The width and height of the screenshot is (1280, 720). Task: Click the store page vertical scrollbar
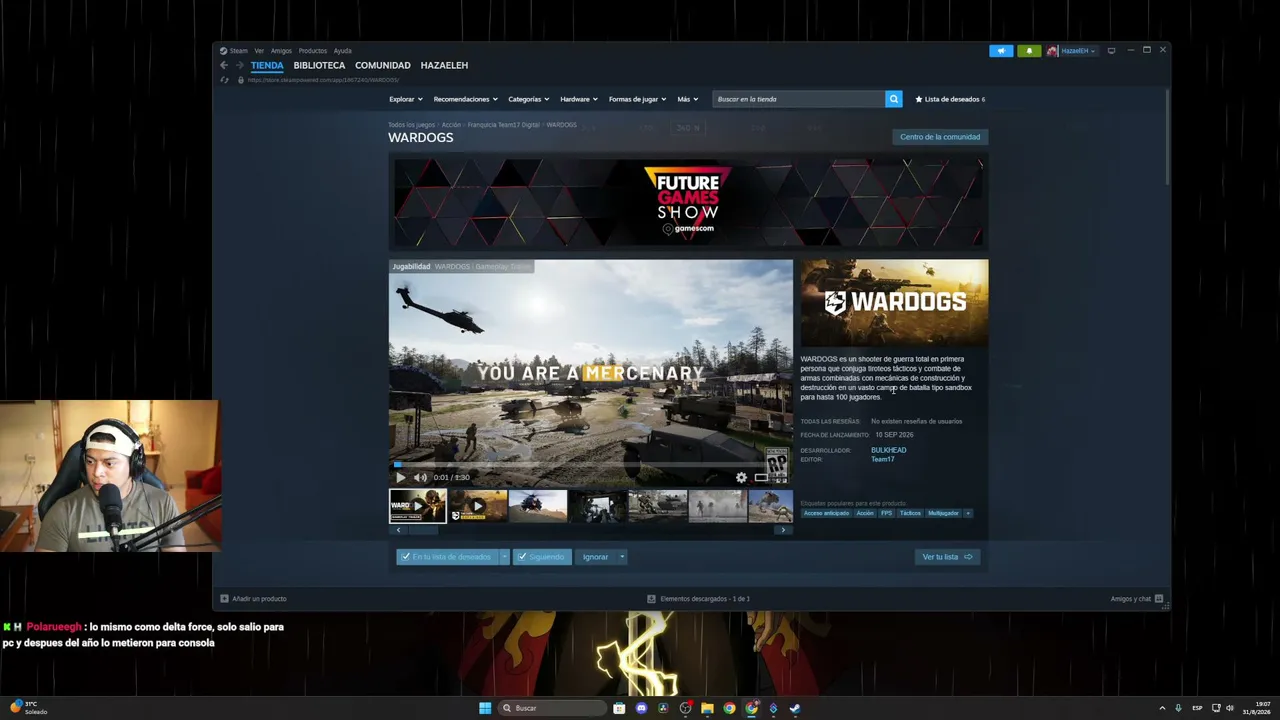pyautogui.click(x=1166, y=136)
